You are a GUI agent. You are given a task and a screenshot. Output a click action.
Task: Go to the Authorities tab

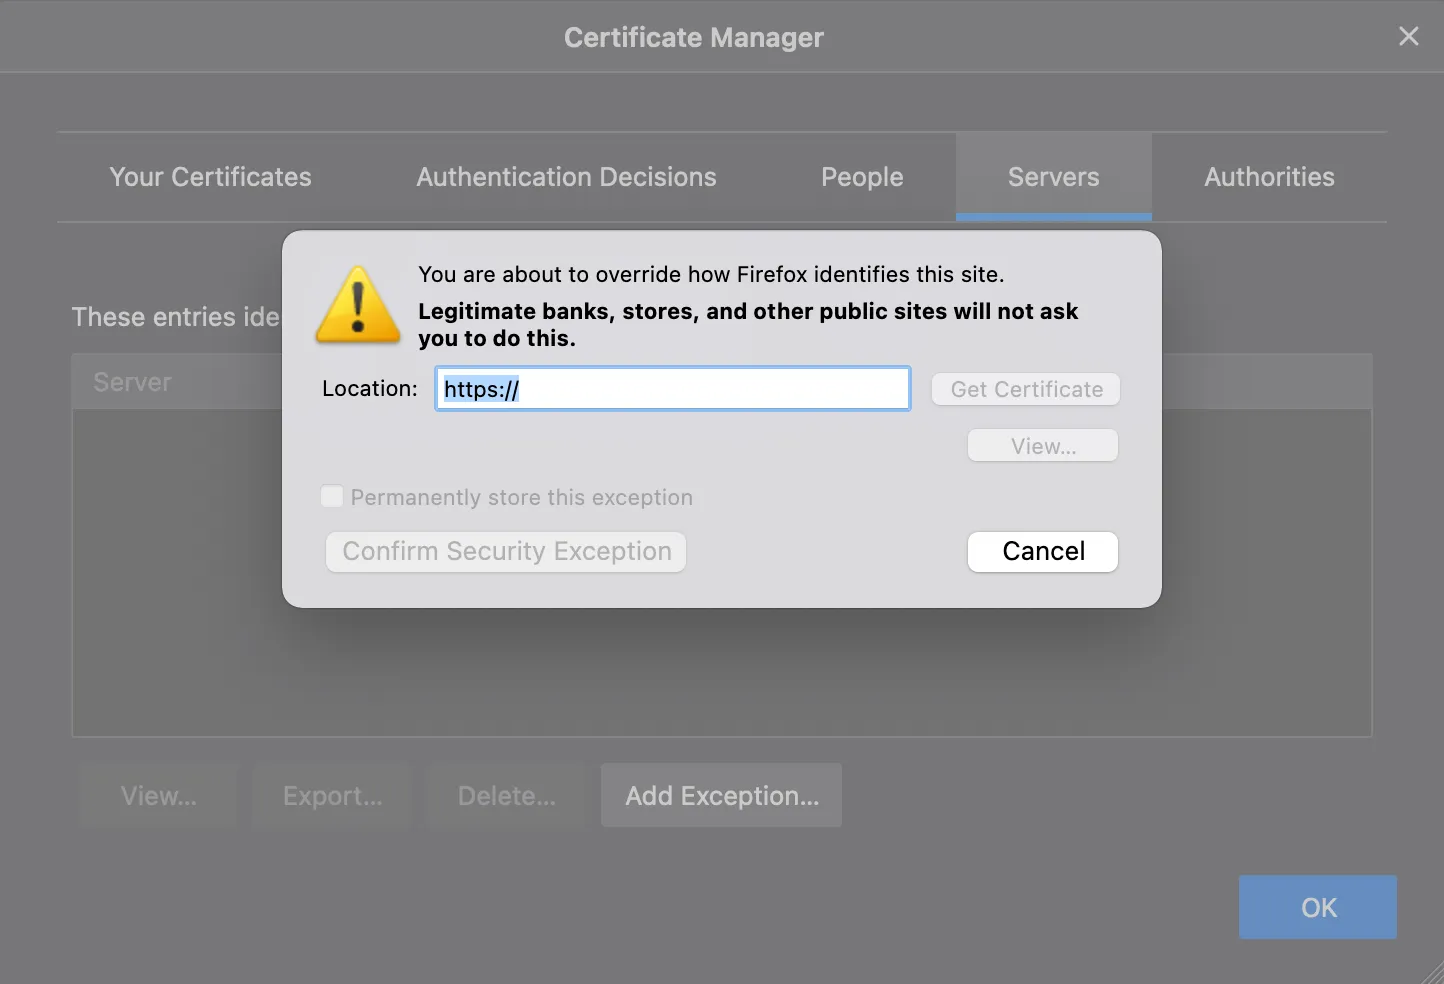[x=1269, y=177]
